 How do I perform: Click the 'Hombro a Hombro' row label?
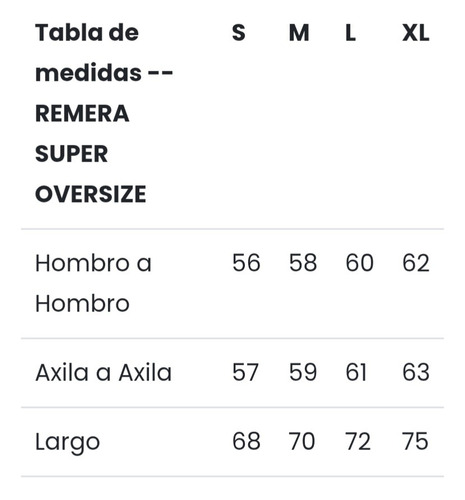(93, 283)
